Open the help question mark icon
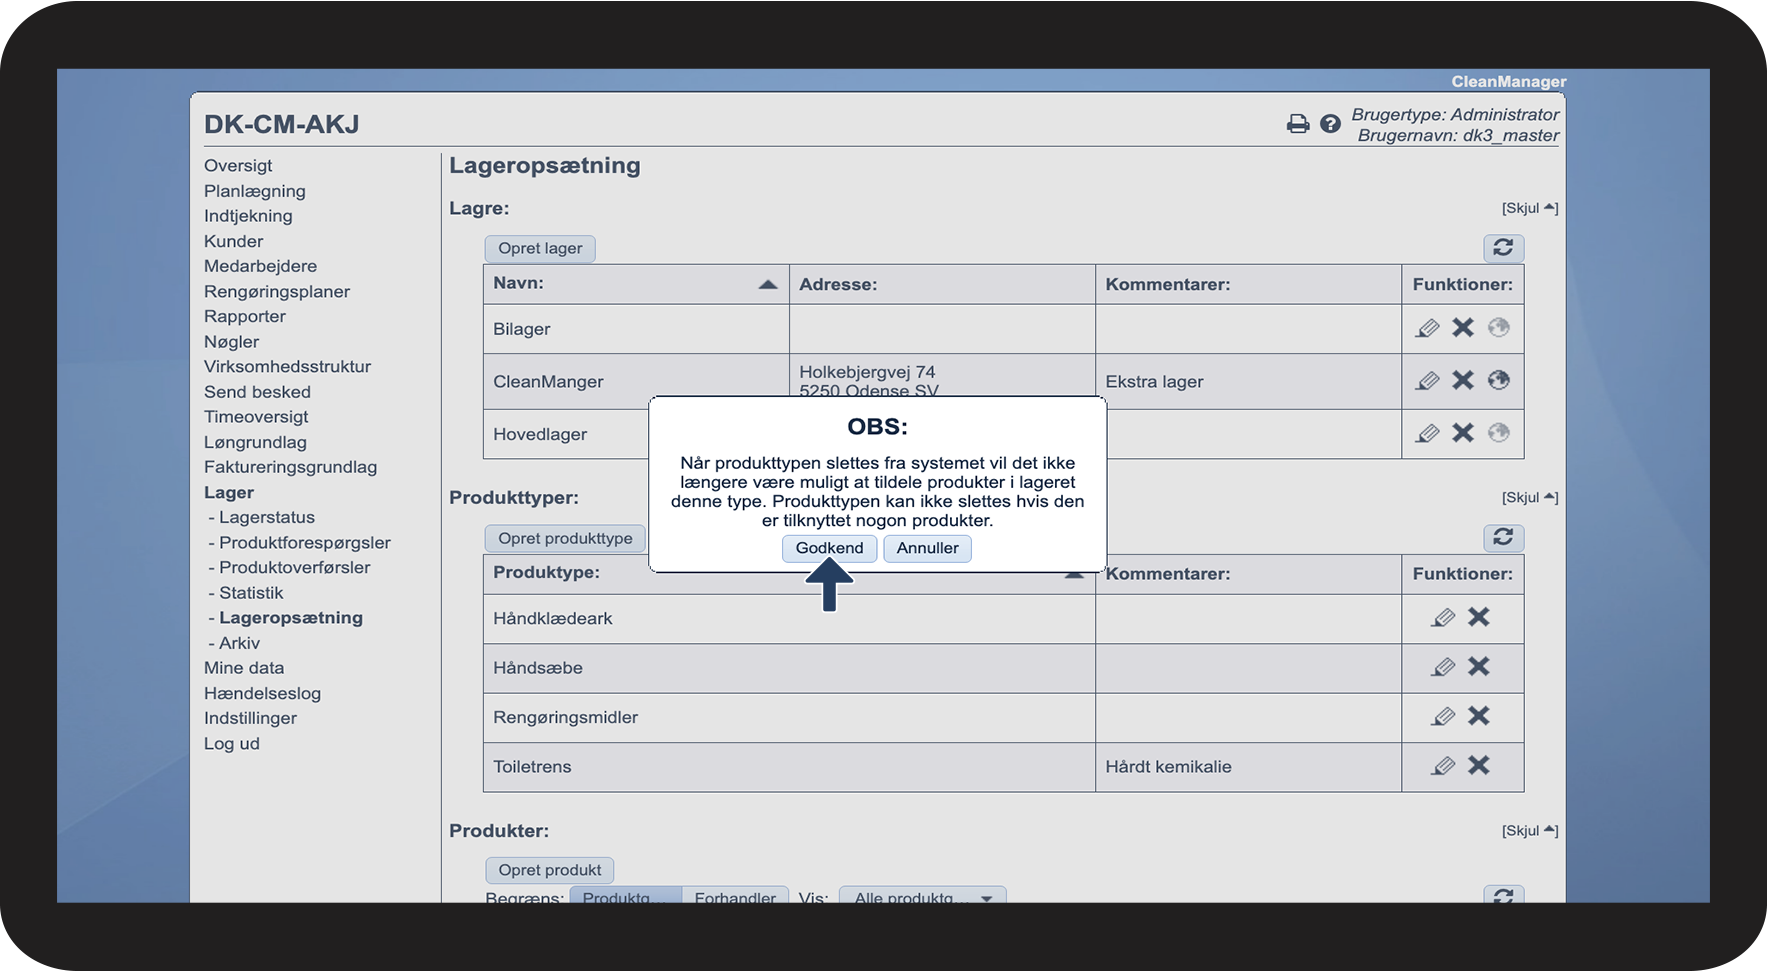1767x971 pixels. pos(1330,124)
